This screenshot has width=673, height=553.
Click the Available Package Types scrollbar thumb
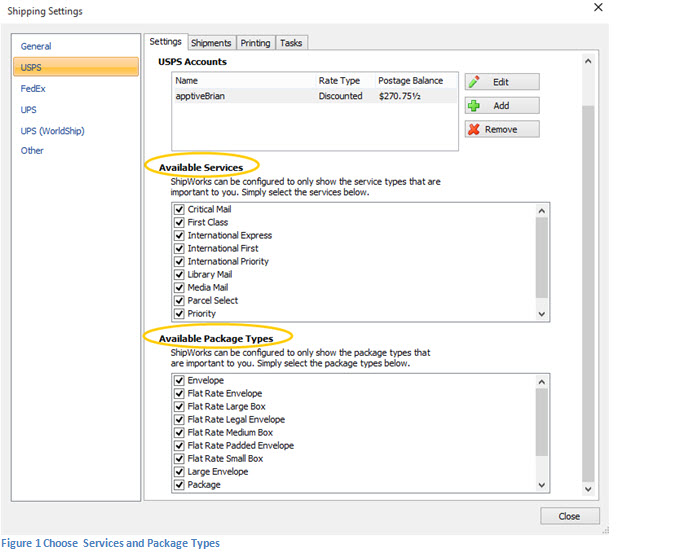542,422
